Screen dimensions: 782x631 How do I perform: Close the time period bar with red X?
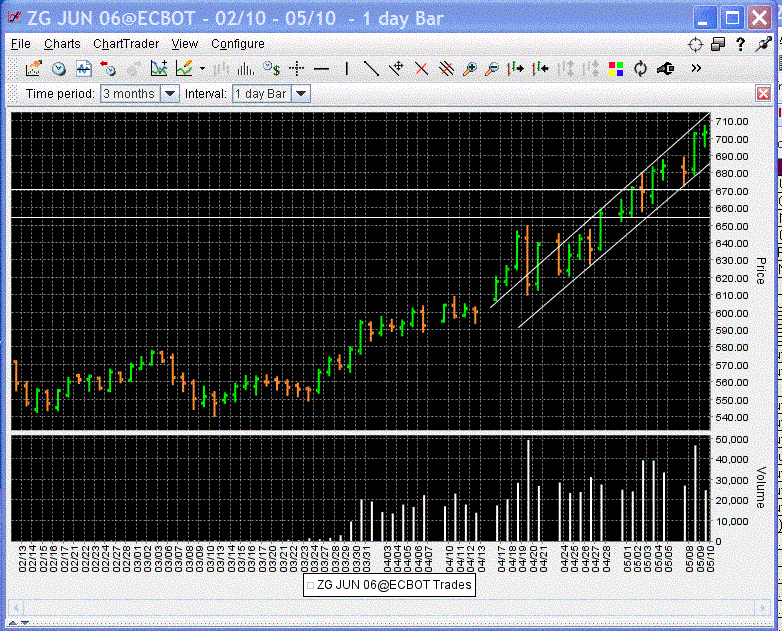pyautogui.click(x=763, y=93)
